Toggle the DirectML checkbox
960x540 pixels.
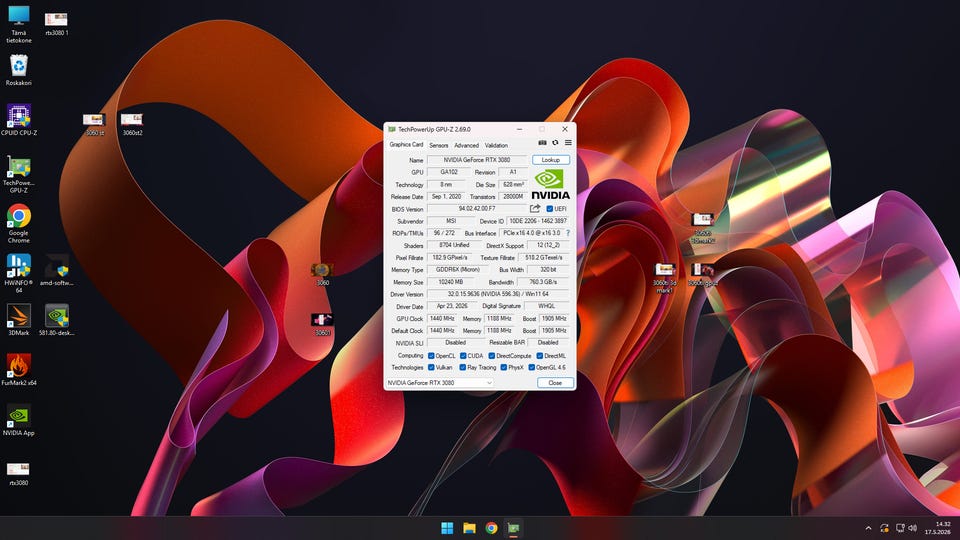[x=539, y=356]
